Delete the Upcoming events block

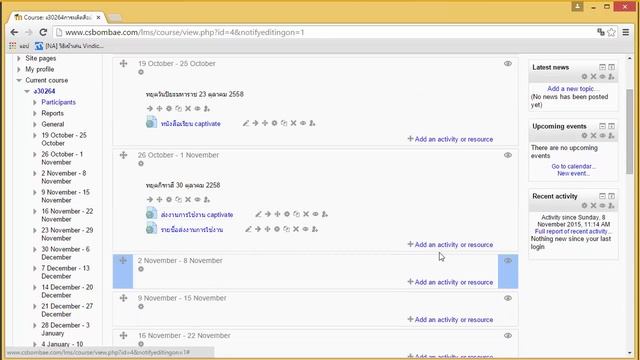tap(593, 136)
